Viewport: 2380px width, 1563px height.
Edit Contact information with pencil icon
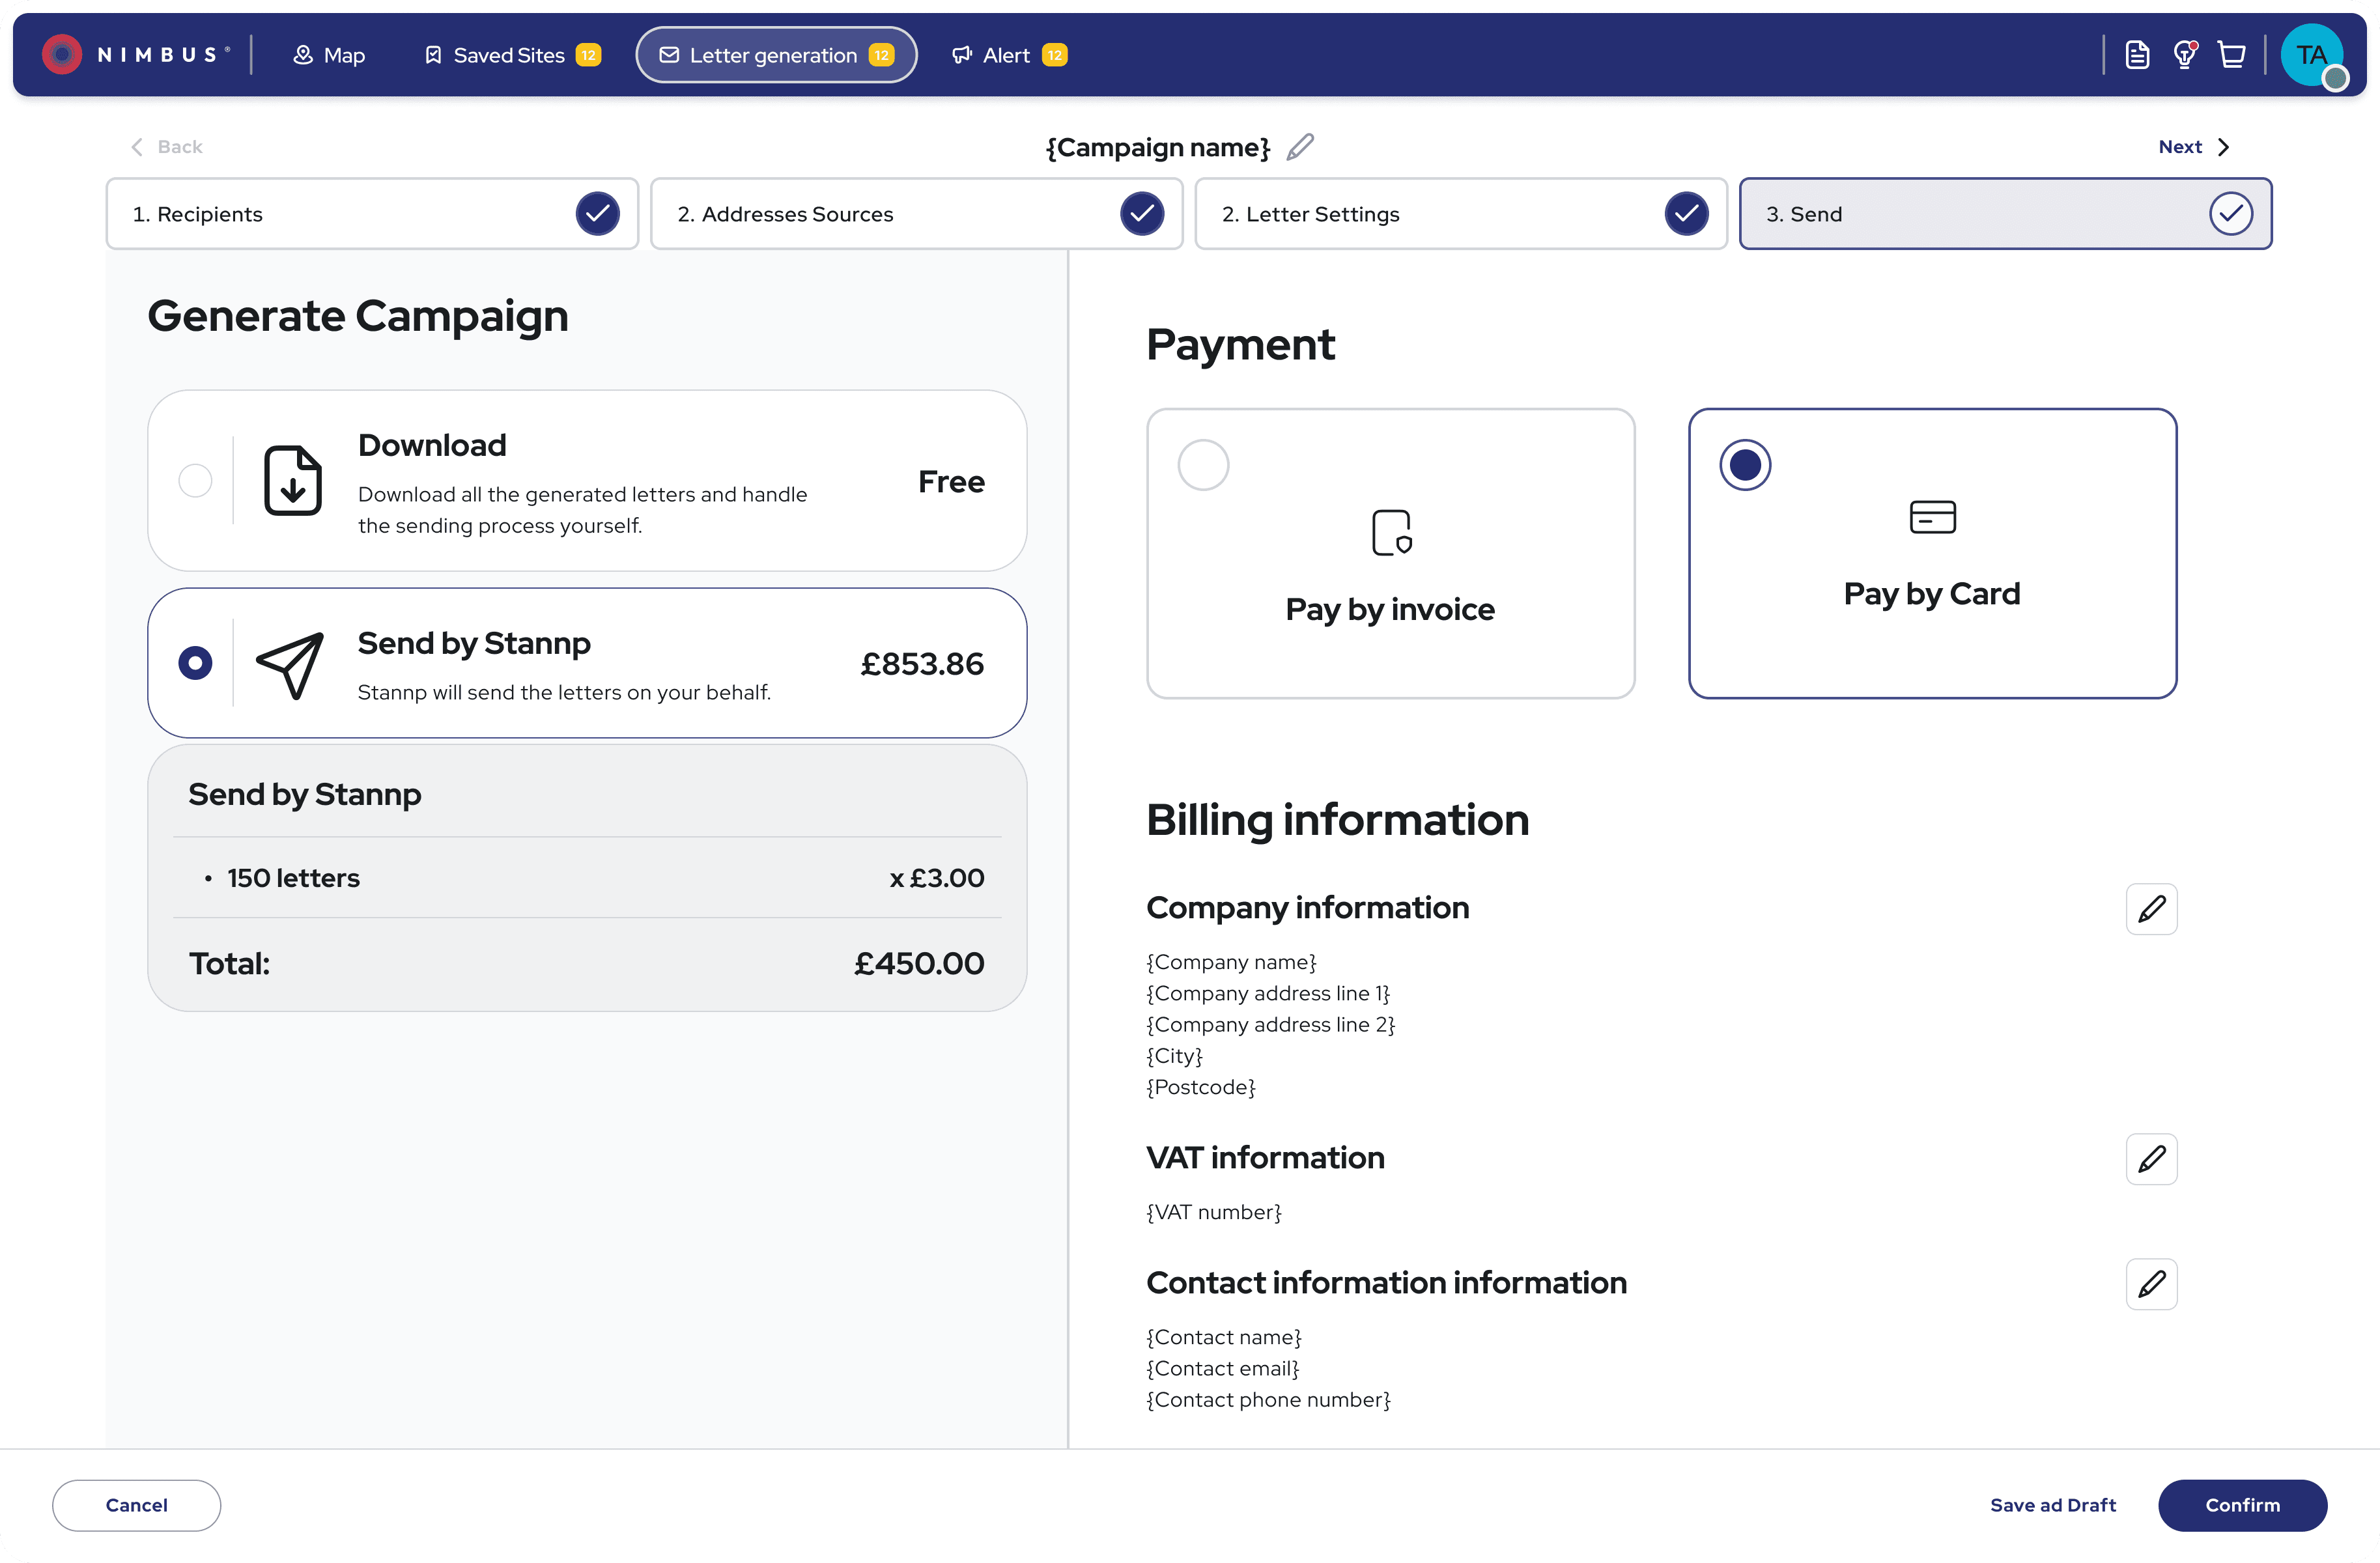(x=2151, y=1284)
